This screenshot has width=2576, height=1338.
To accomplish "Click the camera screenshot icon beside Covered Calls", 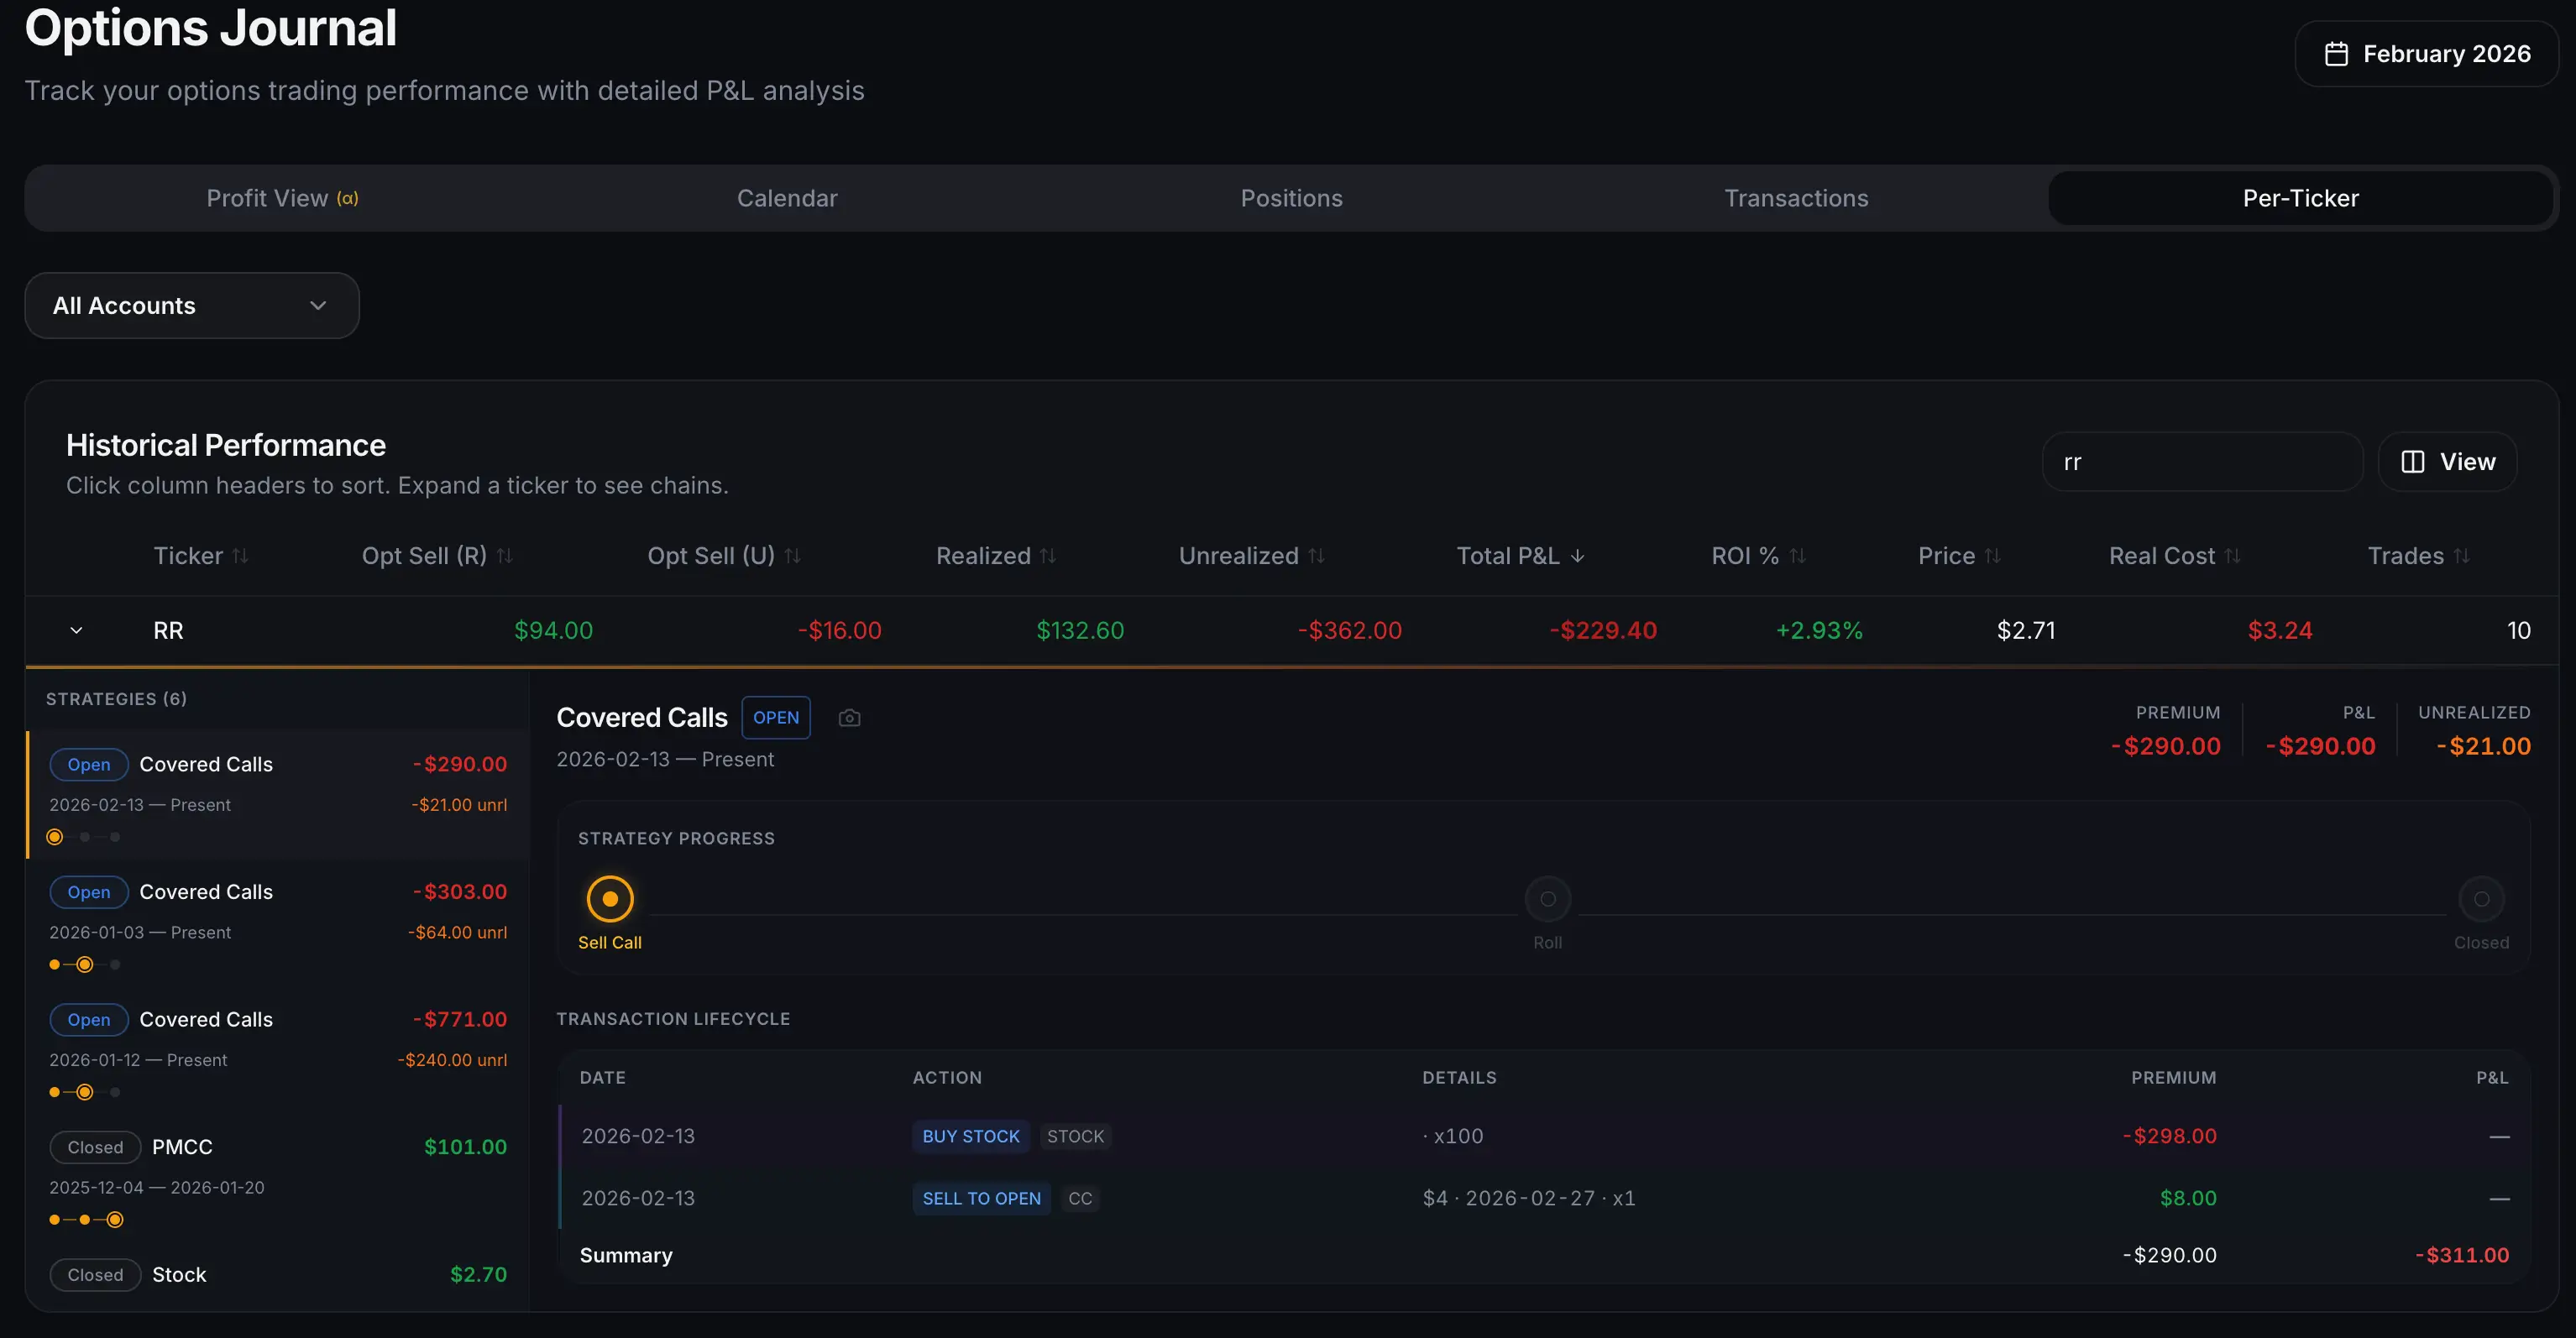I will pyautogui.click(x=849, y=718).
